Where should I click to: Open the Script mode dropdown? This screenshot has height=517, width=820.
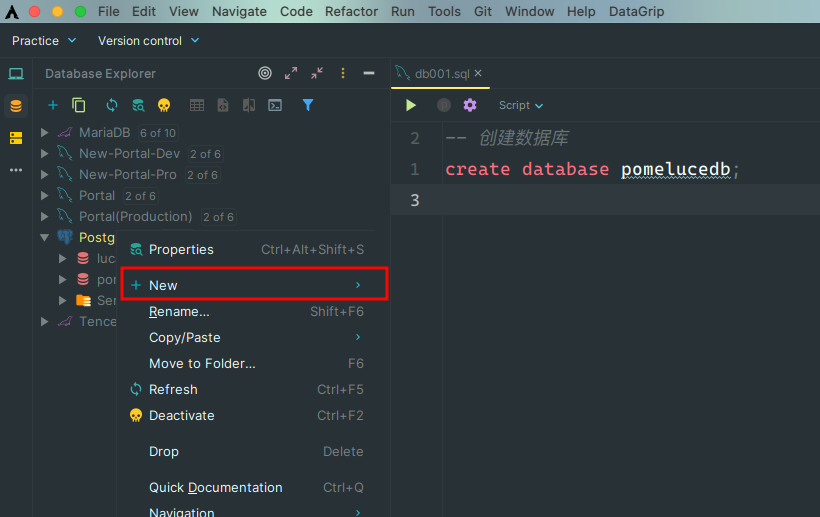pos(521,105)
